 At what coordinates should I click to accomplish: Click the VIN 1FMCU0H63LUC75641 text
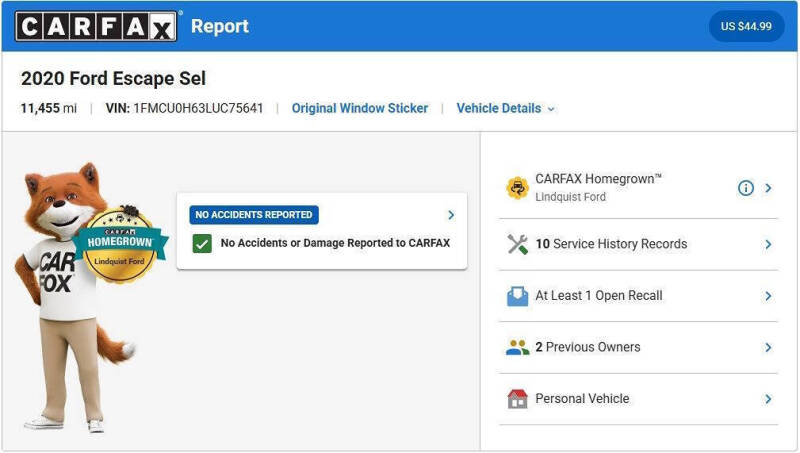pyautogui.click(x=184, y=108)
